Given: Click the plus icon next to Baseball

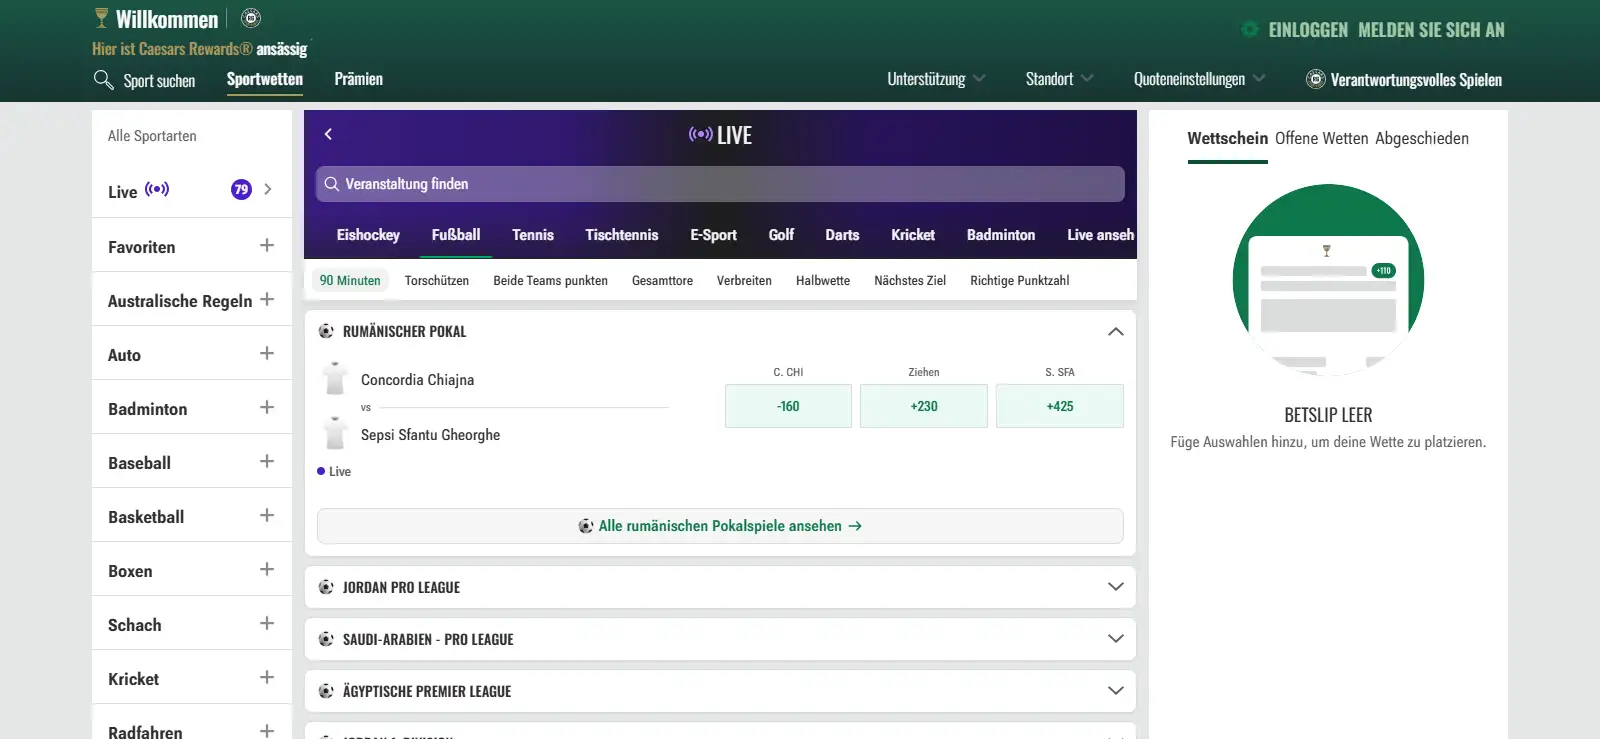Looking at the screenshot, I should click(x=267, y=461).
